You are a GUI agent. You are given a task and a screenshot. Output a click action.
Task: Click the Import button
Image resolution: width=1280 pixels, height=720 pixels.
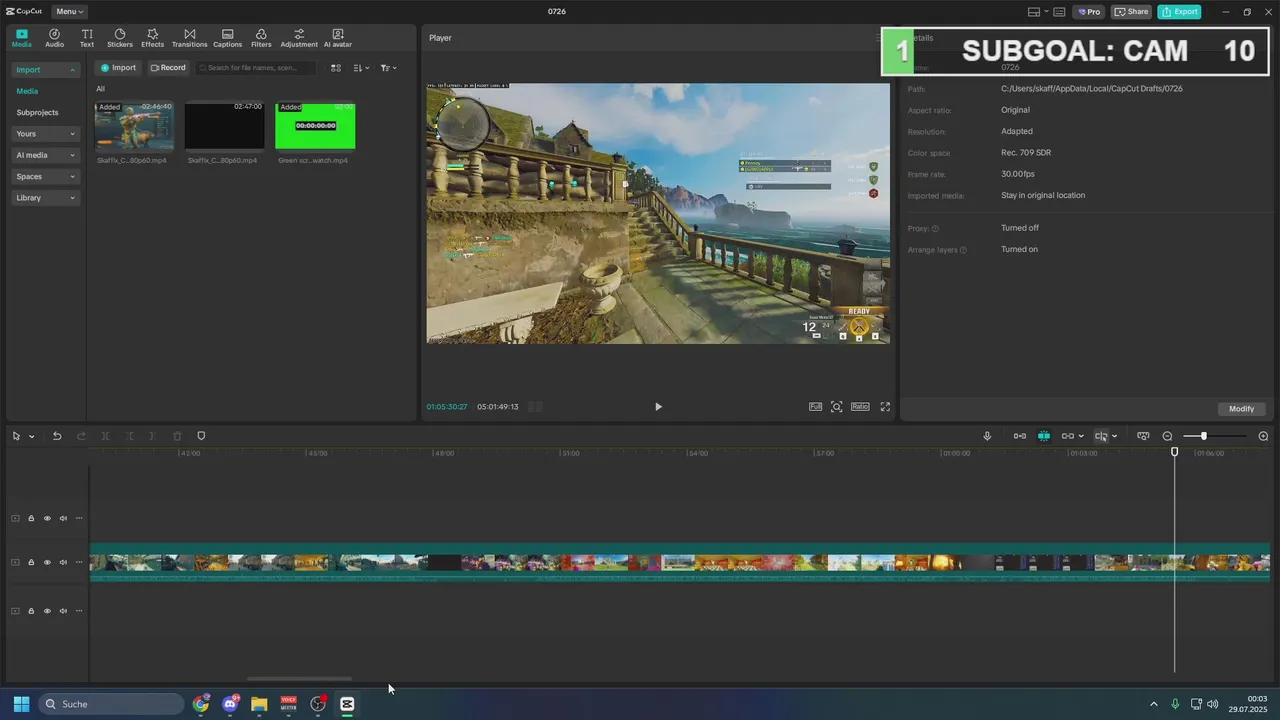click(x=118, y=68)
